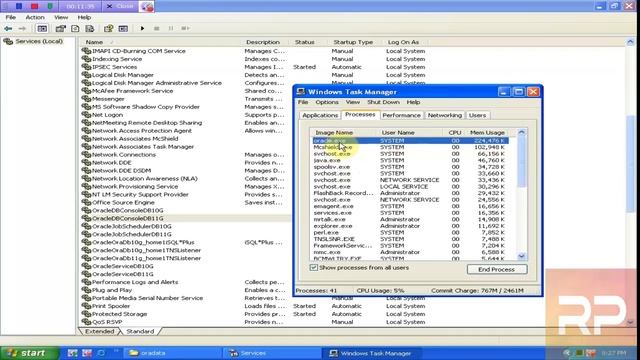Select OracleJobSchedulerDB10G service row
This screenshot has width=640, height=360.
pos(186,226)
